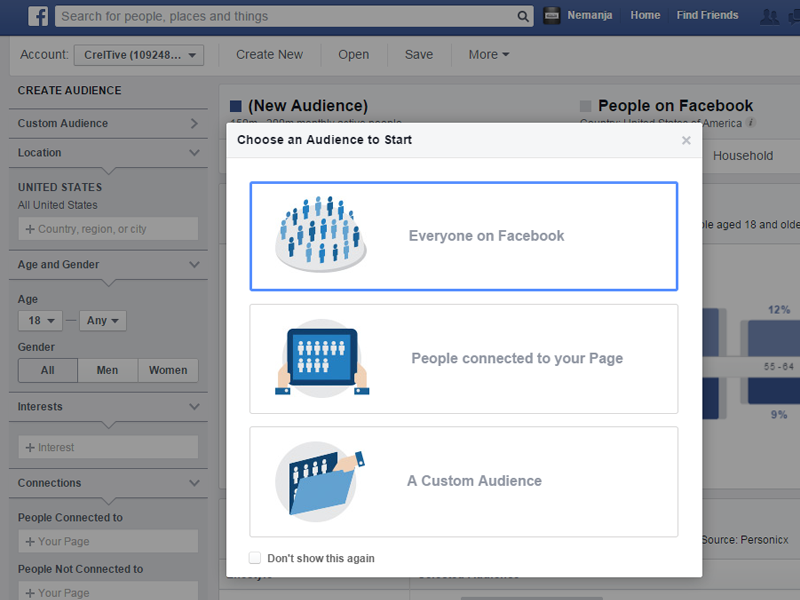Click the Everyone on Facebook crowd illustration
Screen dimensions: 800x600
[321, 234]
